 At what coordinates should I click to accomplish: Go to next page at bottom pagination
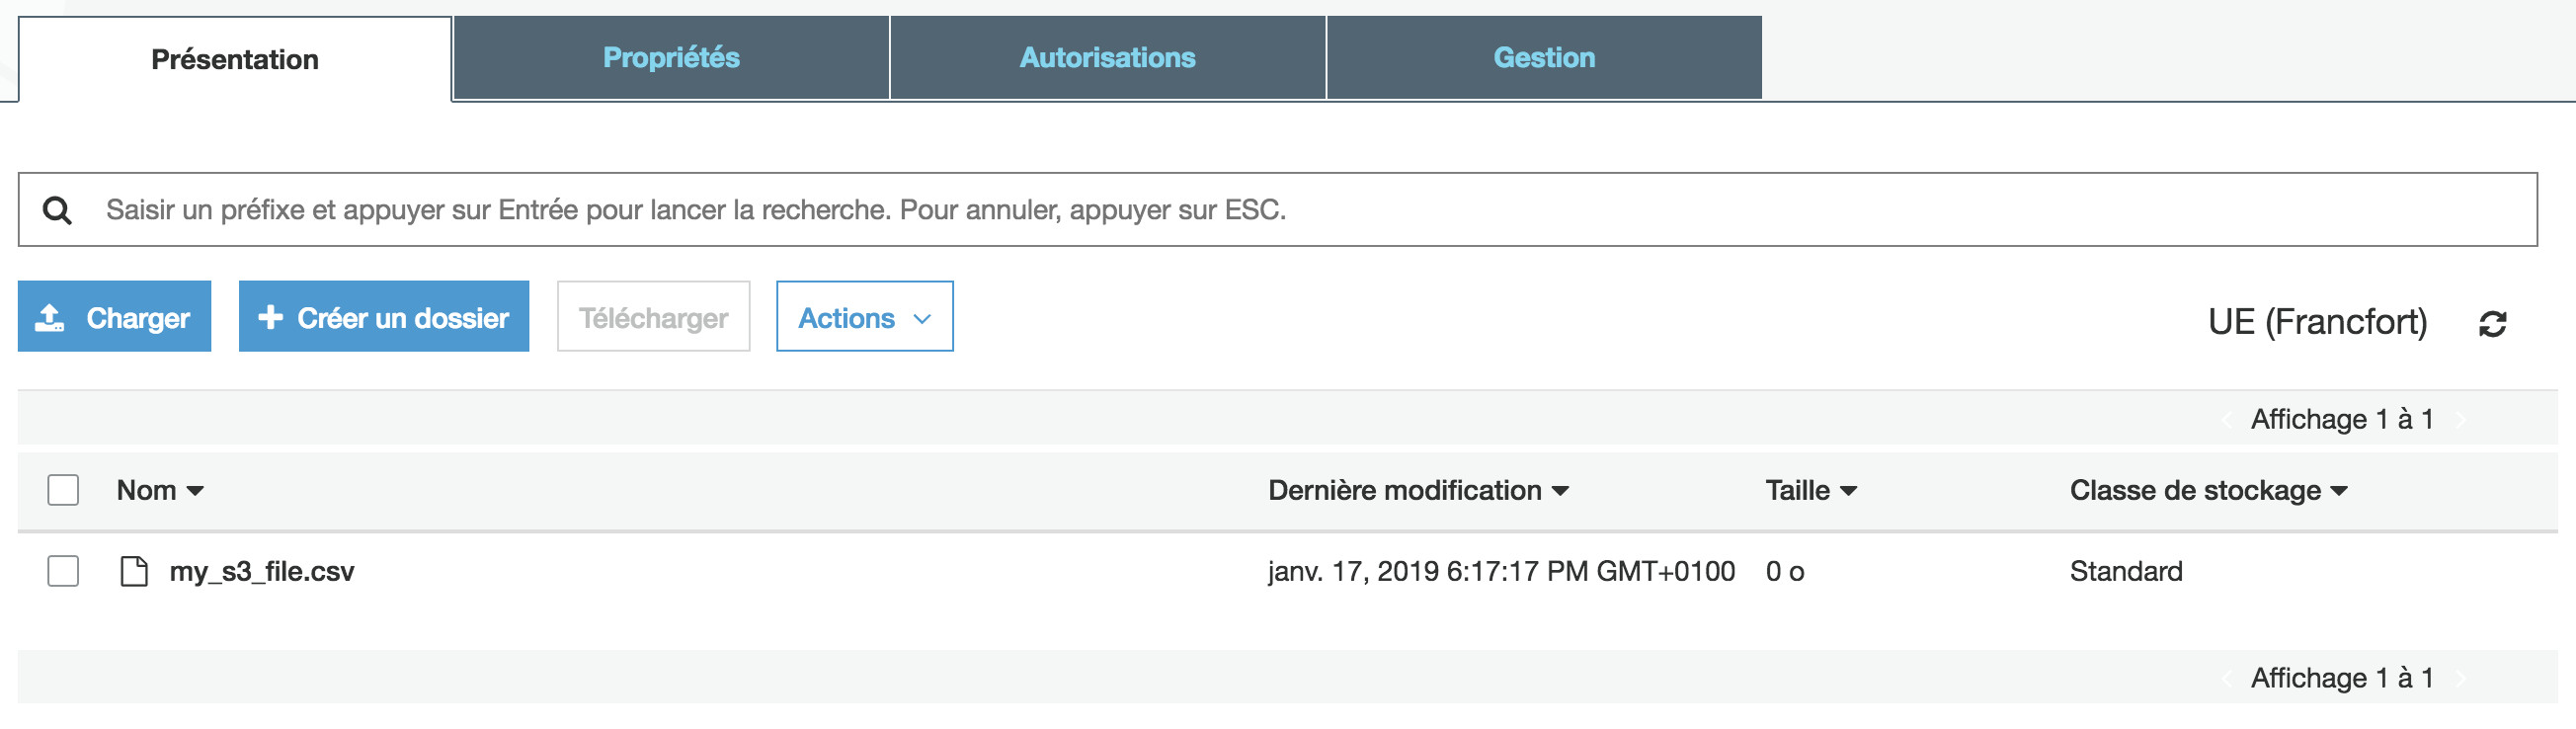[x=2460, y=679]
